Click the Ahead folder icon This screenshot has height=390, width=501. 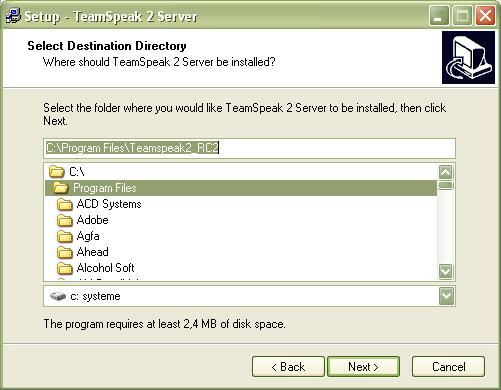pos(65,252)
